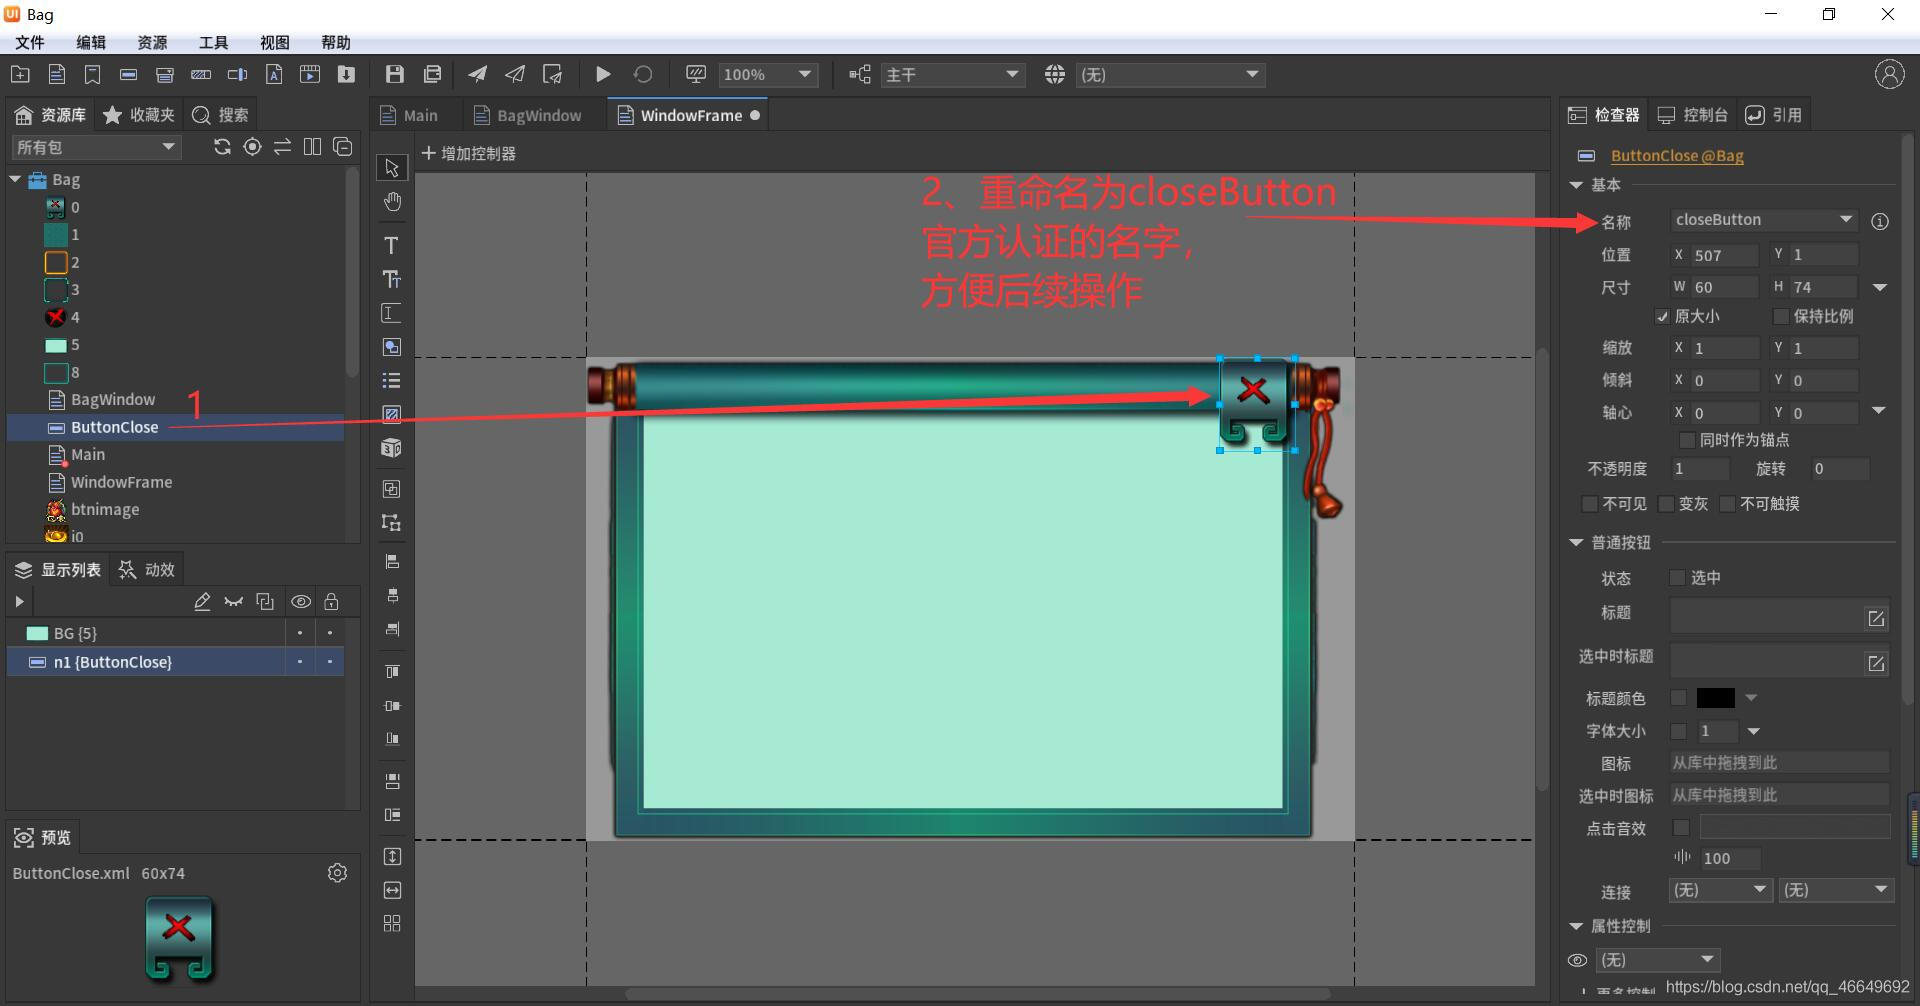Viewport: 1920px width, 1006px height.
Task: Check the 不可见 checkbox
Action: click(1589, 504)
